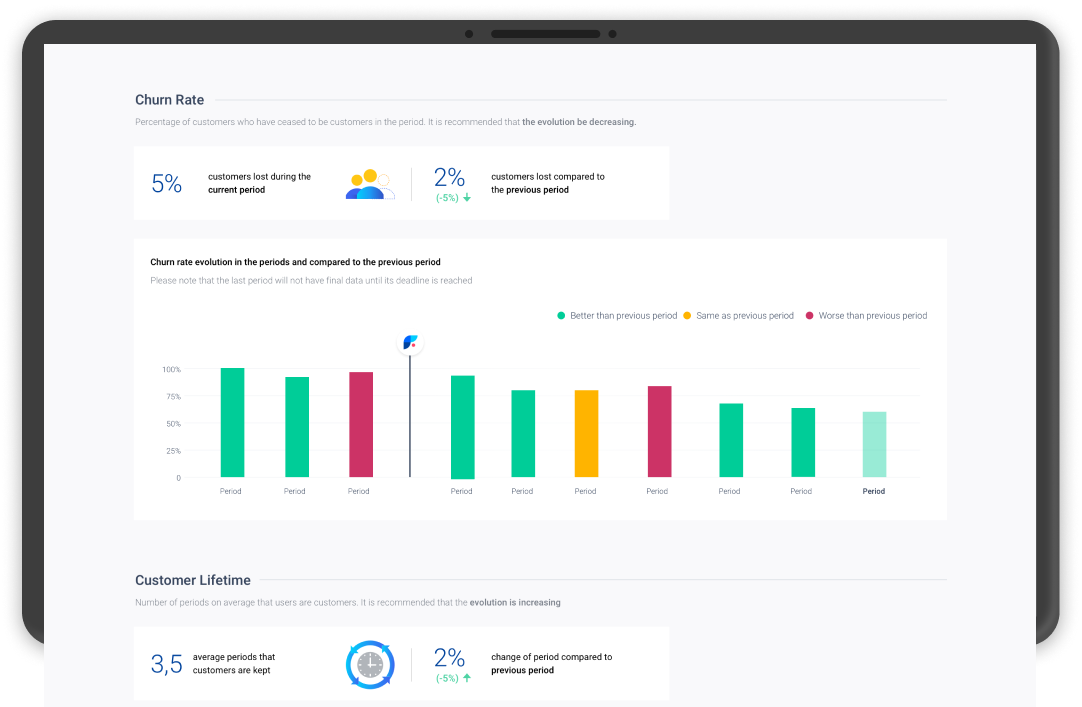Select the red bar left of the marker line
Image resolution: width=1082 pixels, height=707 pixels.
pyautogui.click(x=360, y=424)
